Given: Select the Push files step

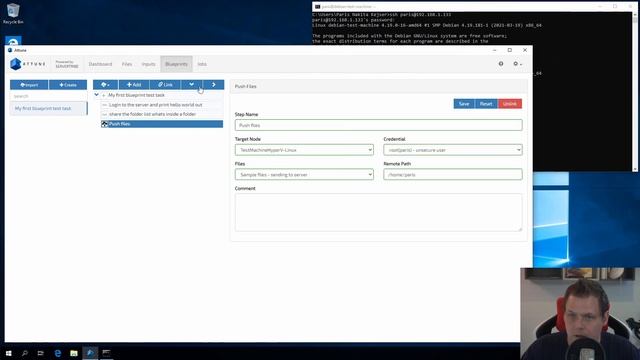Looking at the screenshot, I should [x=162, y=124].
